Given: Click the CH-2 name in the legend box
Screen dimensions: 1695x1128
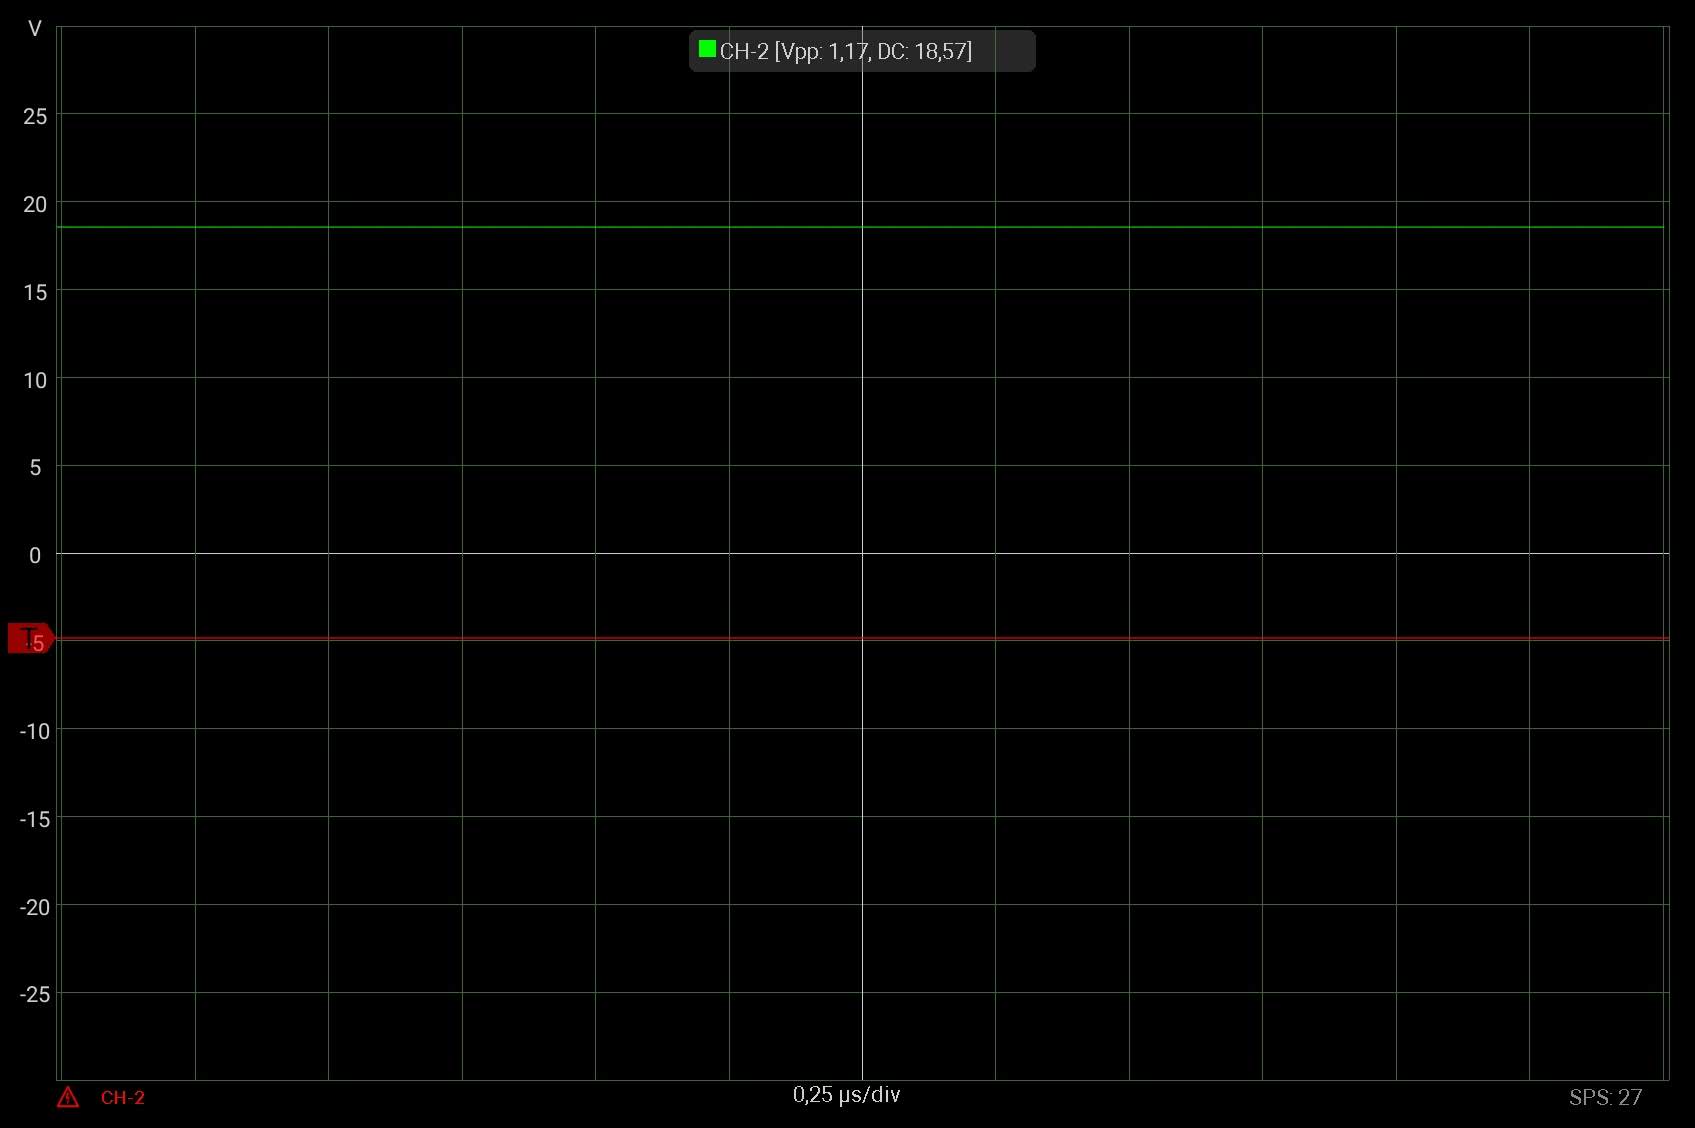Looking at the screenshot, I should tap(744, 52).
